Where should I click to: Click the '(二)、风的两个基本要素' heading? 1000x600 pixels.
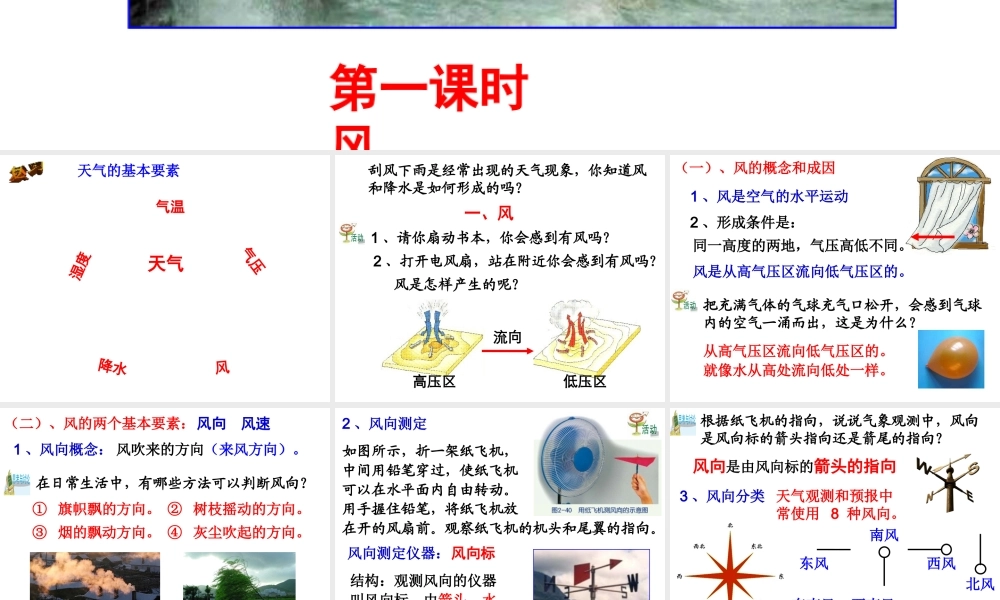(97, 423)
